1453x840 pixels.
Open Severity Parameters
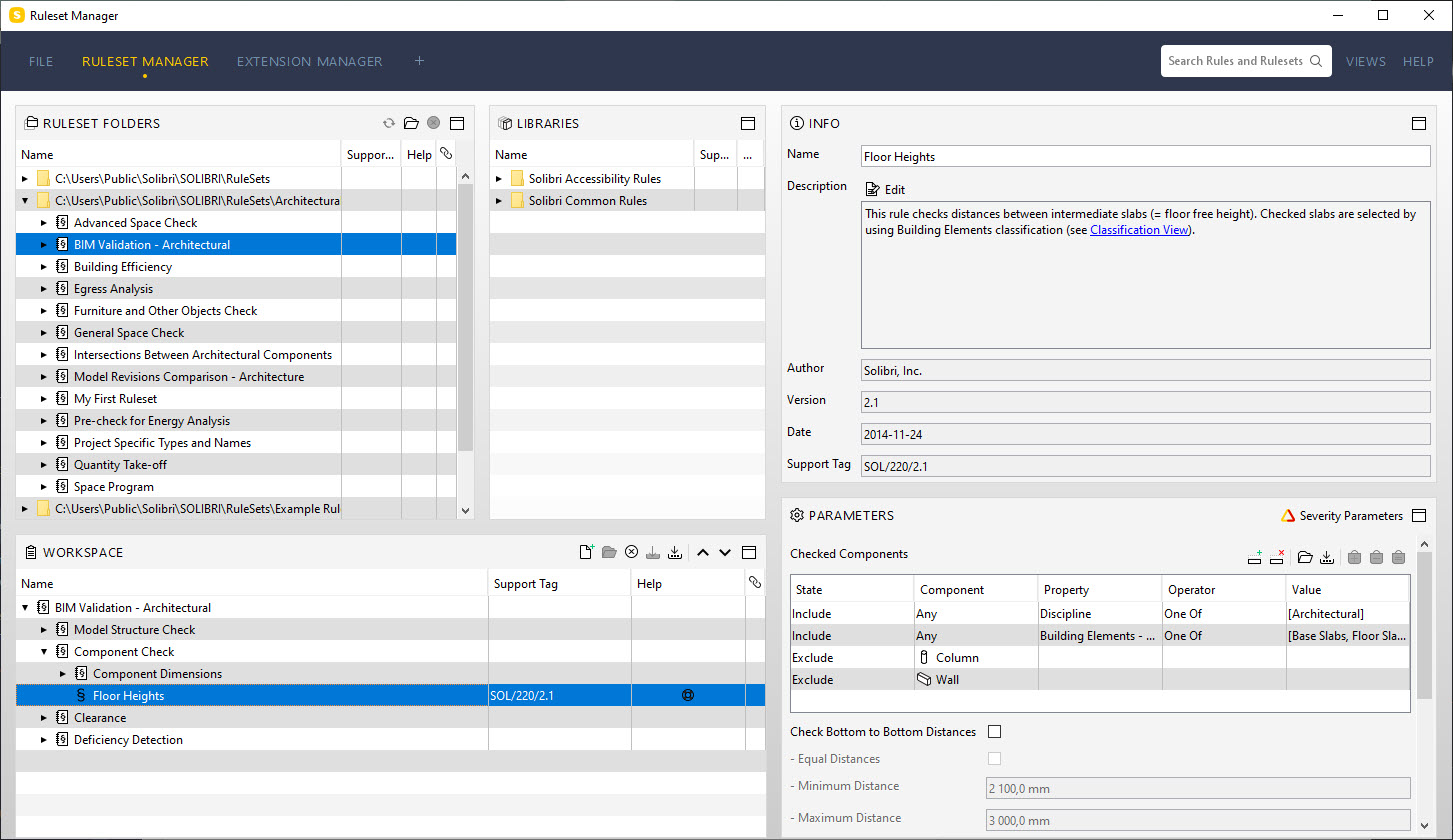1342,516
